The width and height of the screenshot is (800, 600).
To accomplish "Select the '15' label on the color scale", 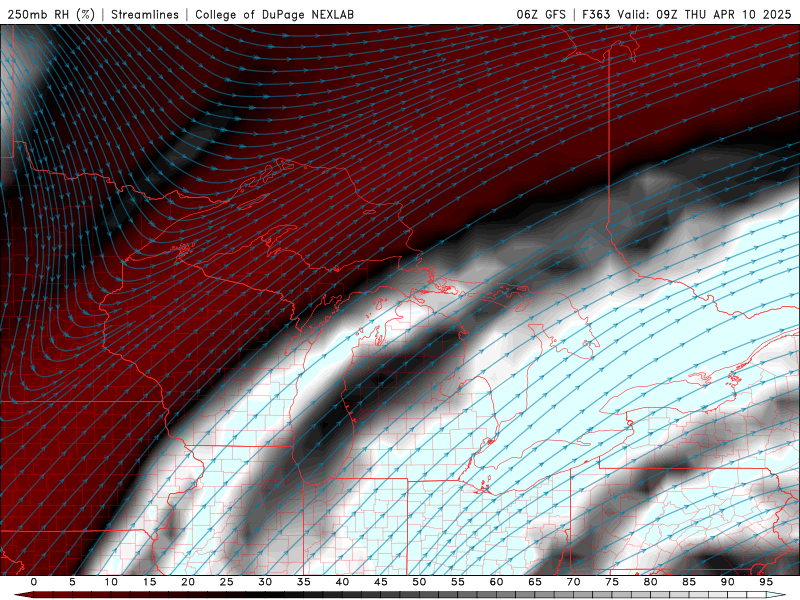I will [149, 582].
